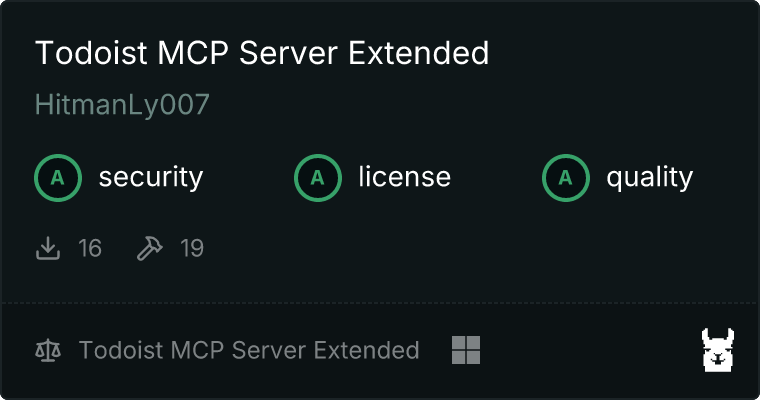Viewport: 760px width, 400px height.
Task: Select the security label text
Action: pos(151,177)
